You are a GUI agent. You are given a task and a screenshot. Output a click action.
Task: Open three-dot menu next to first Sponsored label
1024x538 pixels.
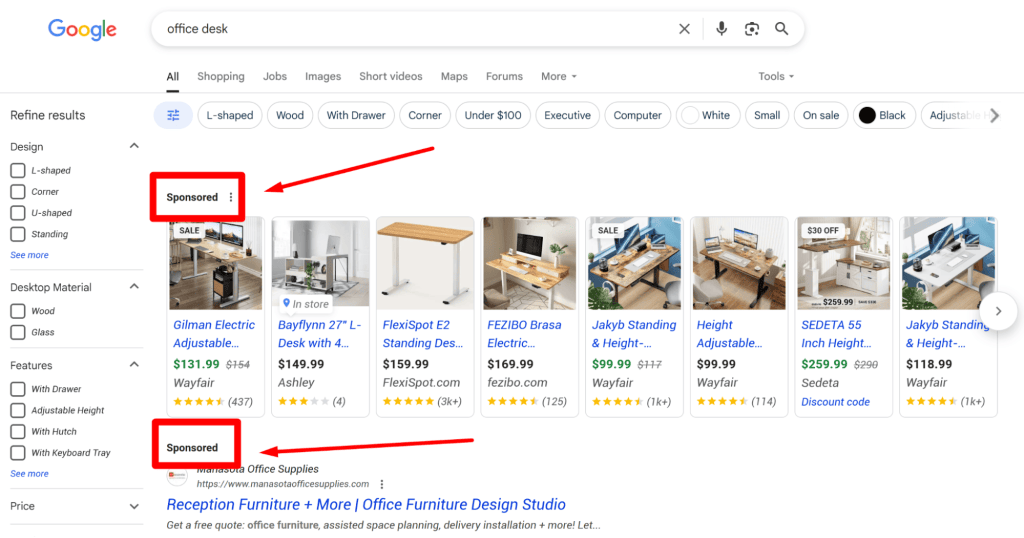pyautogui.click(x=231, y=197)
